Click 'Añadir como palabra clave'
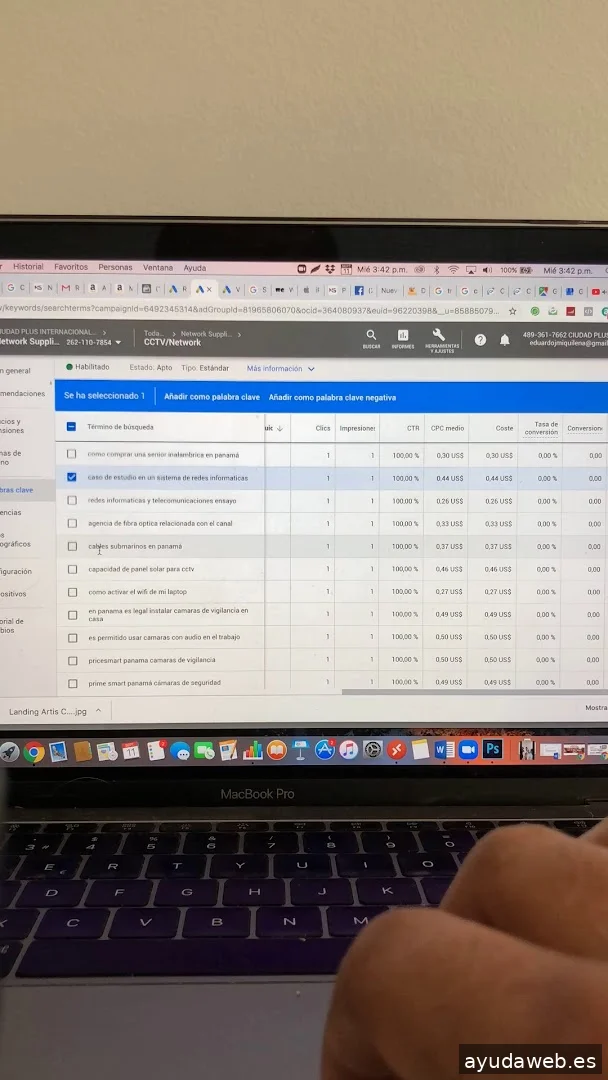The image size is (608, 1080). coord(212,397)
